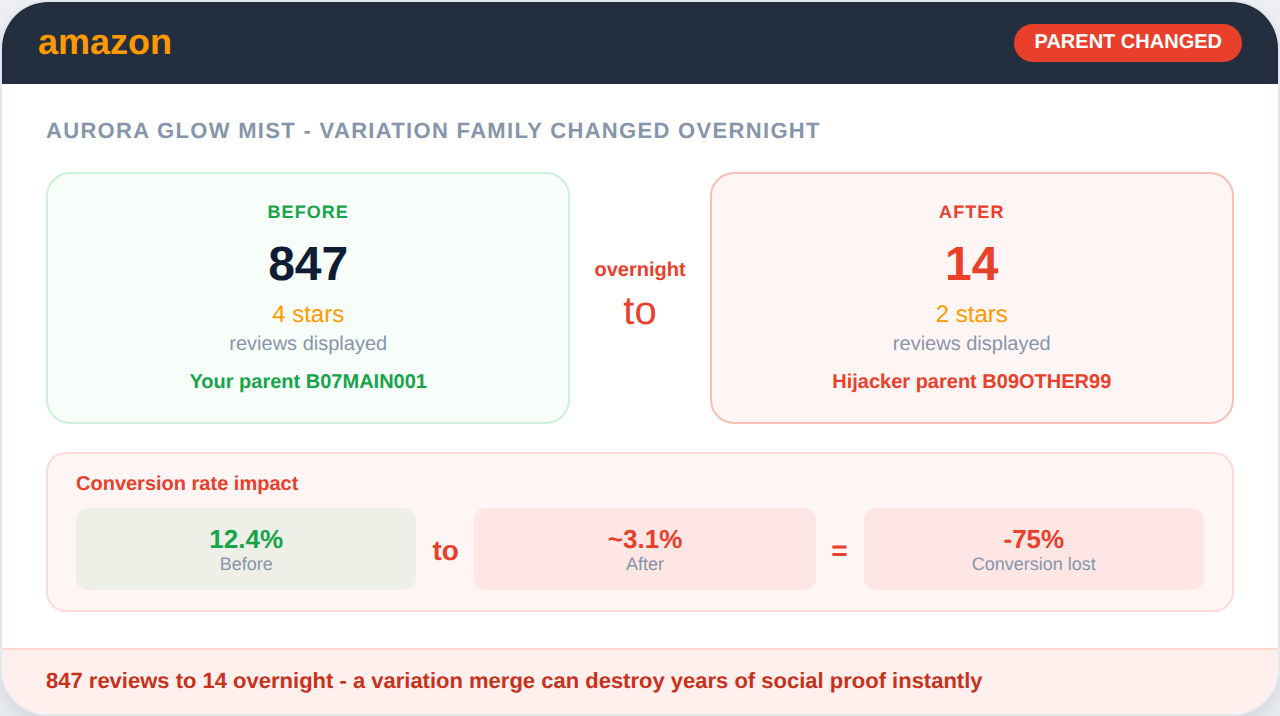Click the 12.4% Before conversion box
Screen dimensions: 1280x716
246,549
